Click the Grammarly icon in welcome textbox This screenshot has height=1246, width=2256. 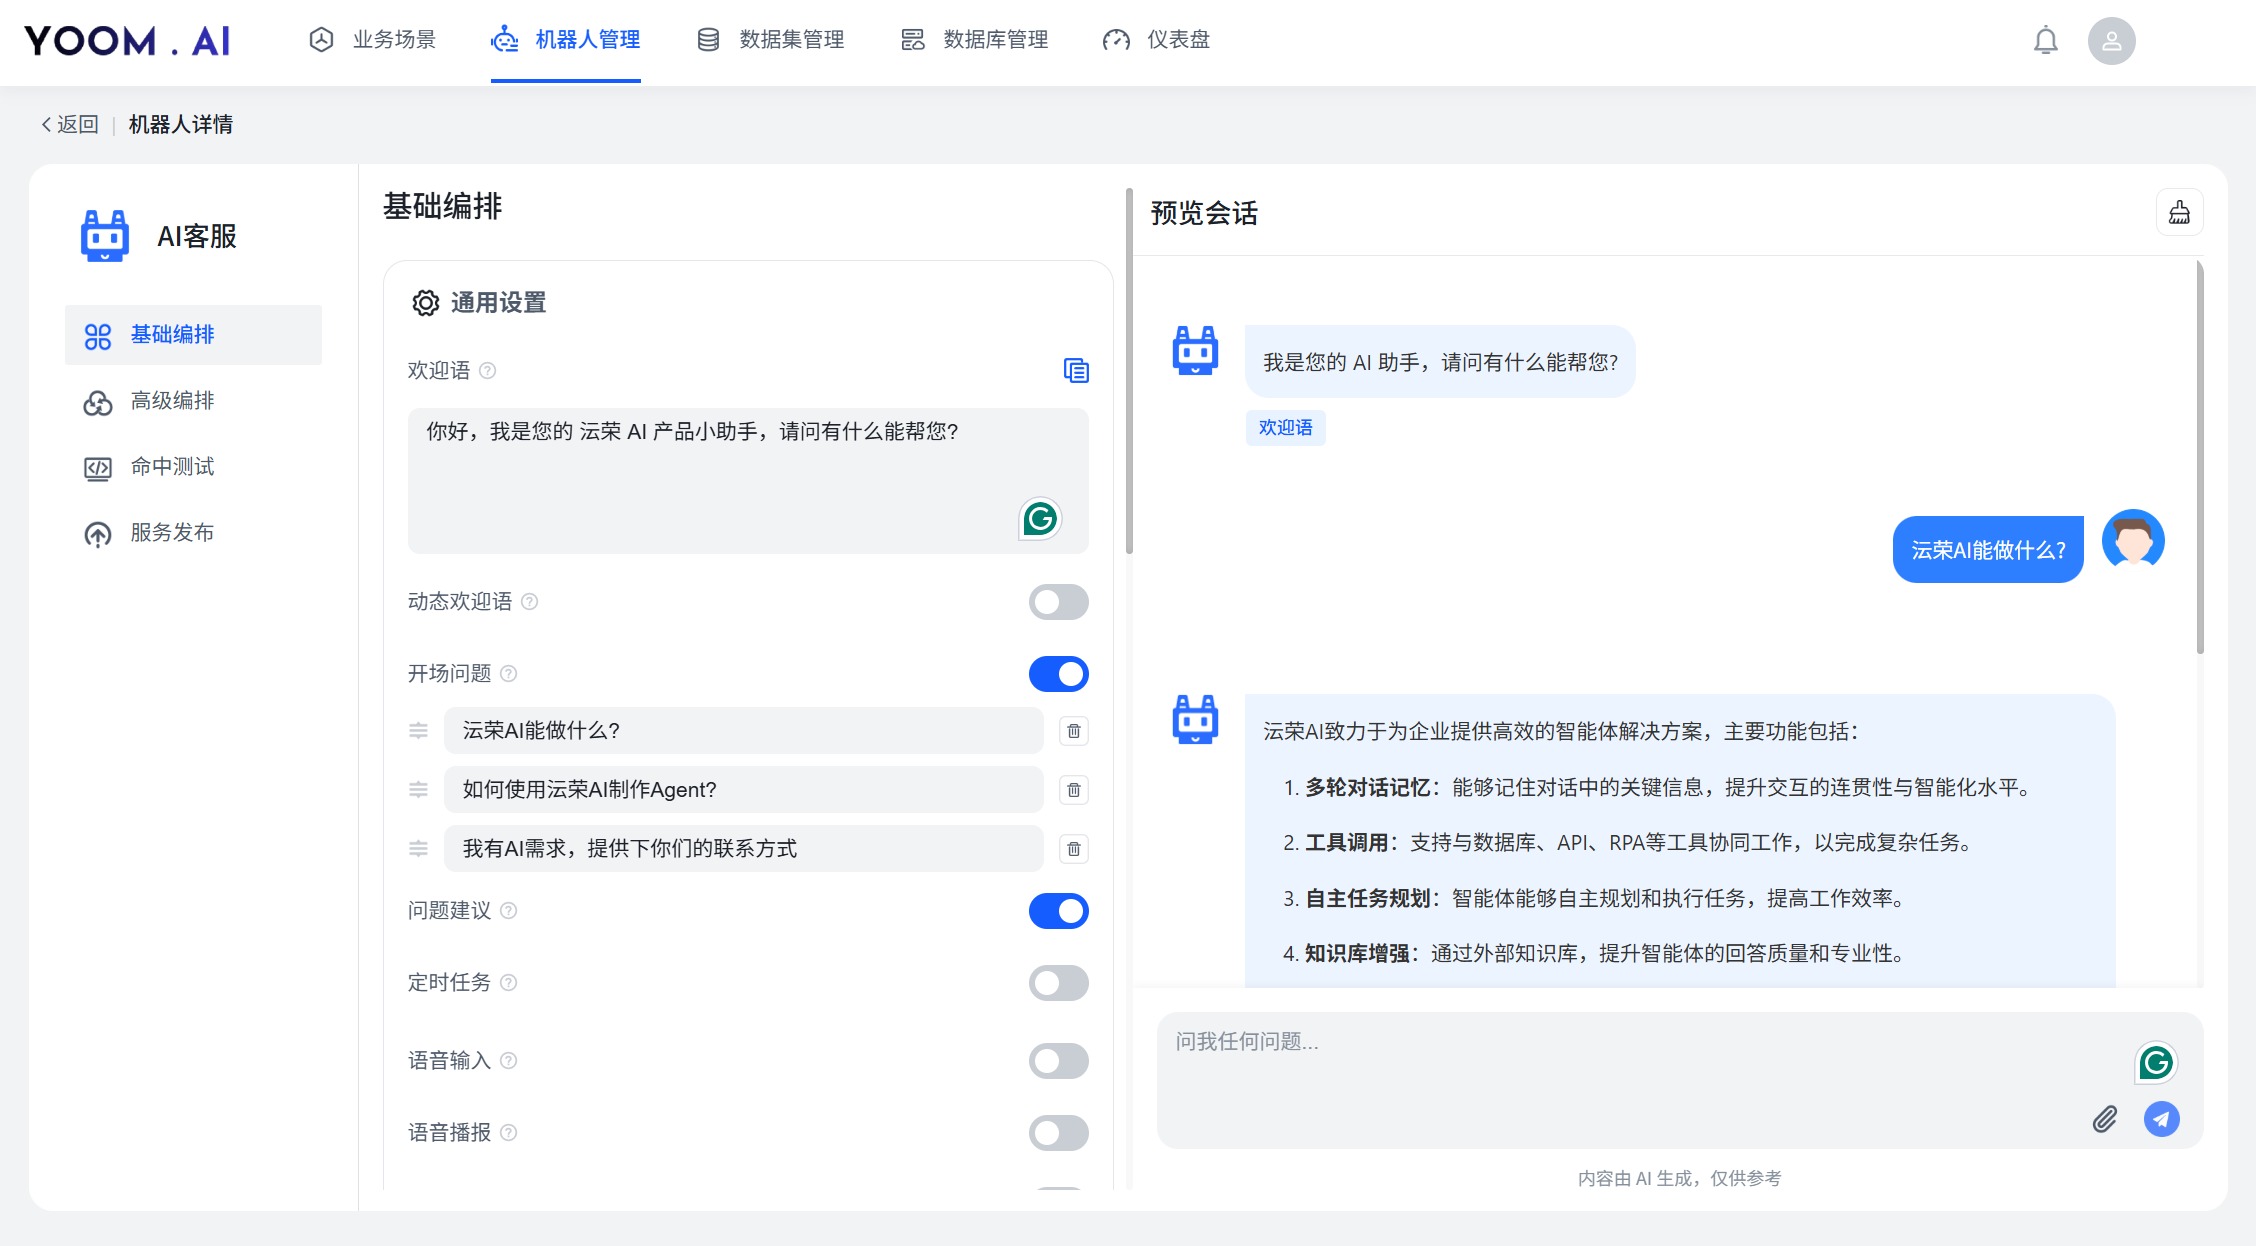(1040, 520)
